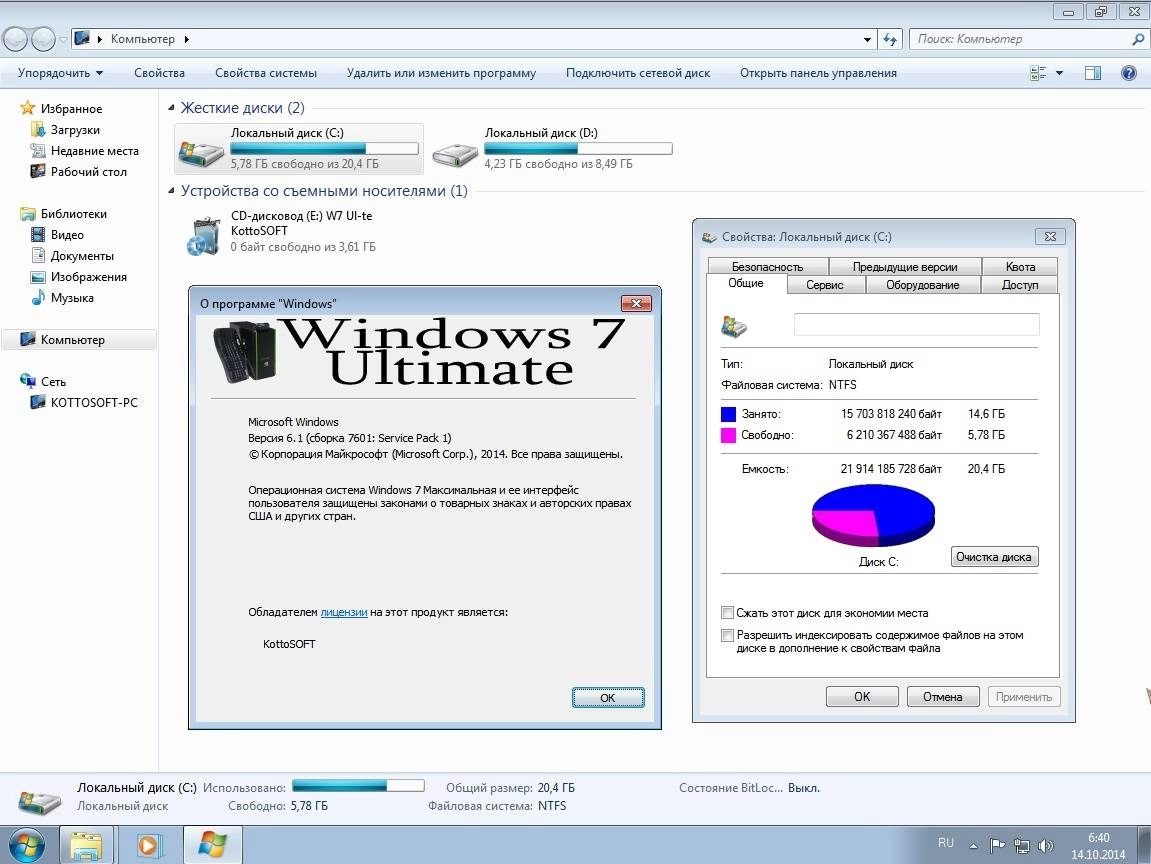Viewport: 1151px width, 864px height.
Task: Open Explorer help question mark icon
Action: (1129, 73)
